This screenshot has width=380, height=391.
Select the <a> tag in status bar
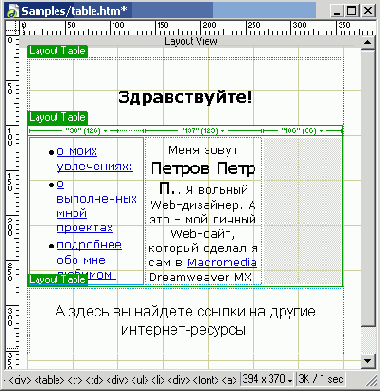tap(229, 380)
